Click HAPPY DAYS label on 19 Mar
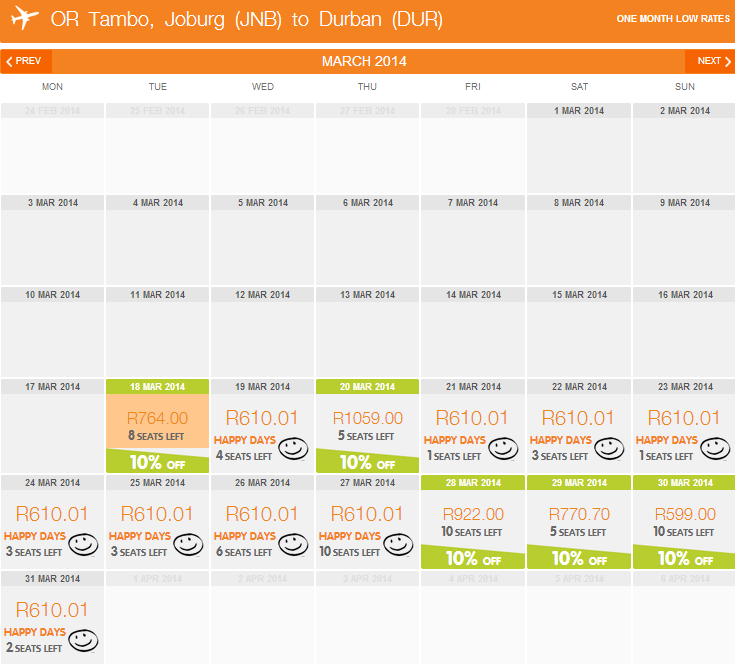735x664 pixels. click(245, 440)
